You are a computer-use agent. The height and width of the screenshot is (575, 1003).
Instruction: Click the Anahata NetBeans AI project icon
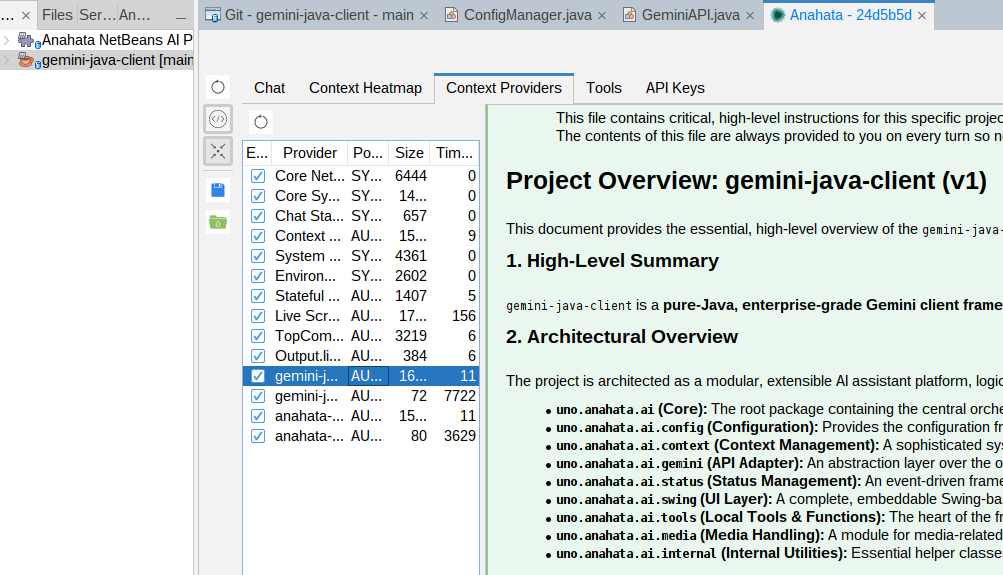27,40
